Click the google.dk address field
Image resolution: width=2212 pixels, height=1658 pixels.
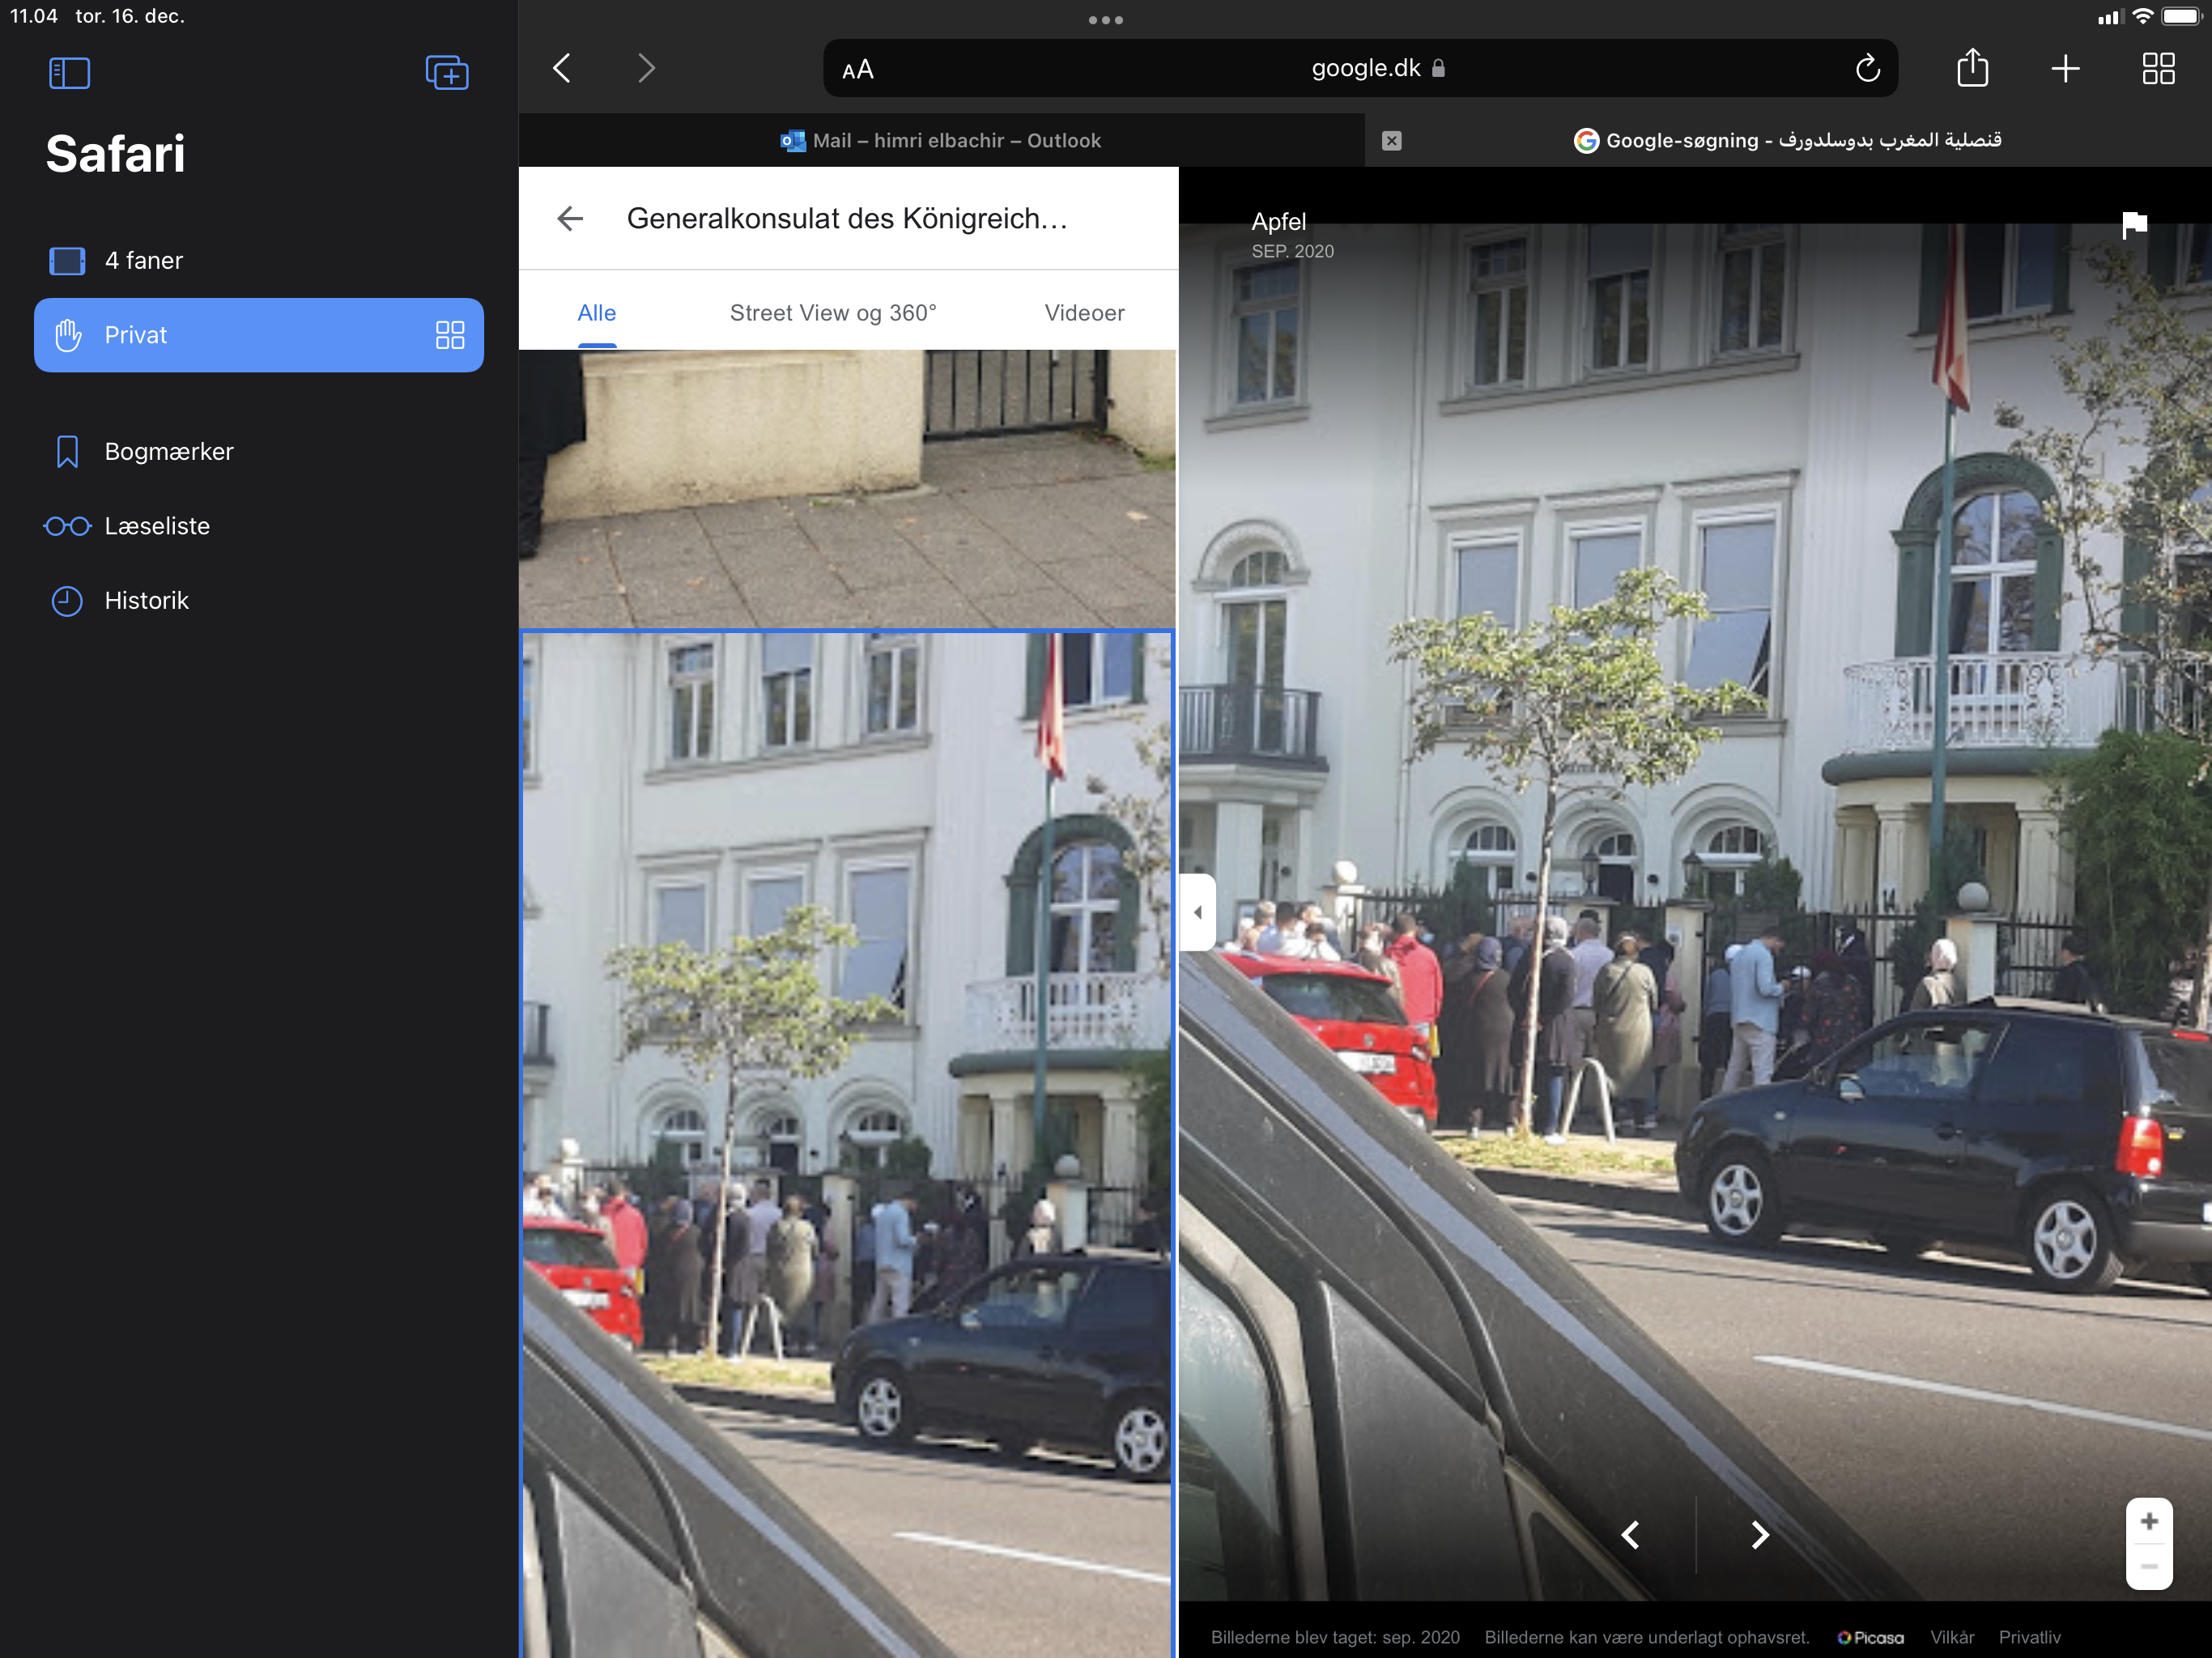tap(1360, 68)
